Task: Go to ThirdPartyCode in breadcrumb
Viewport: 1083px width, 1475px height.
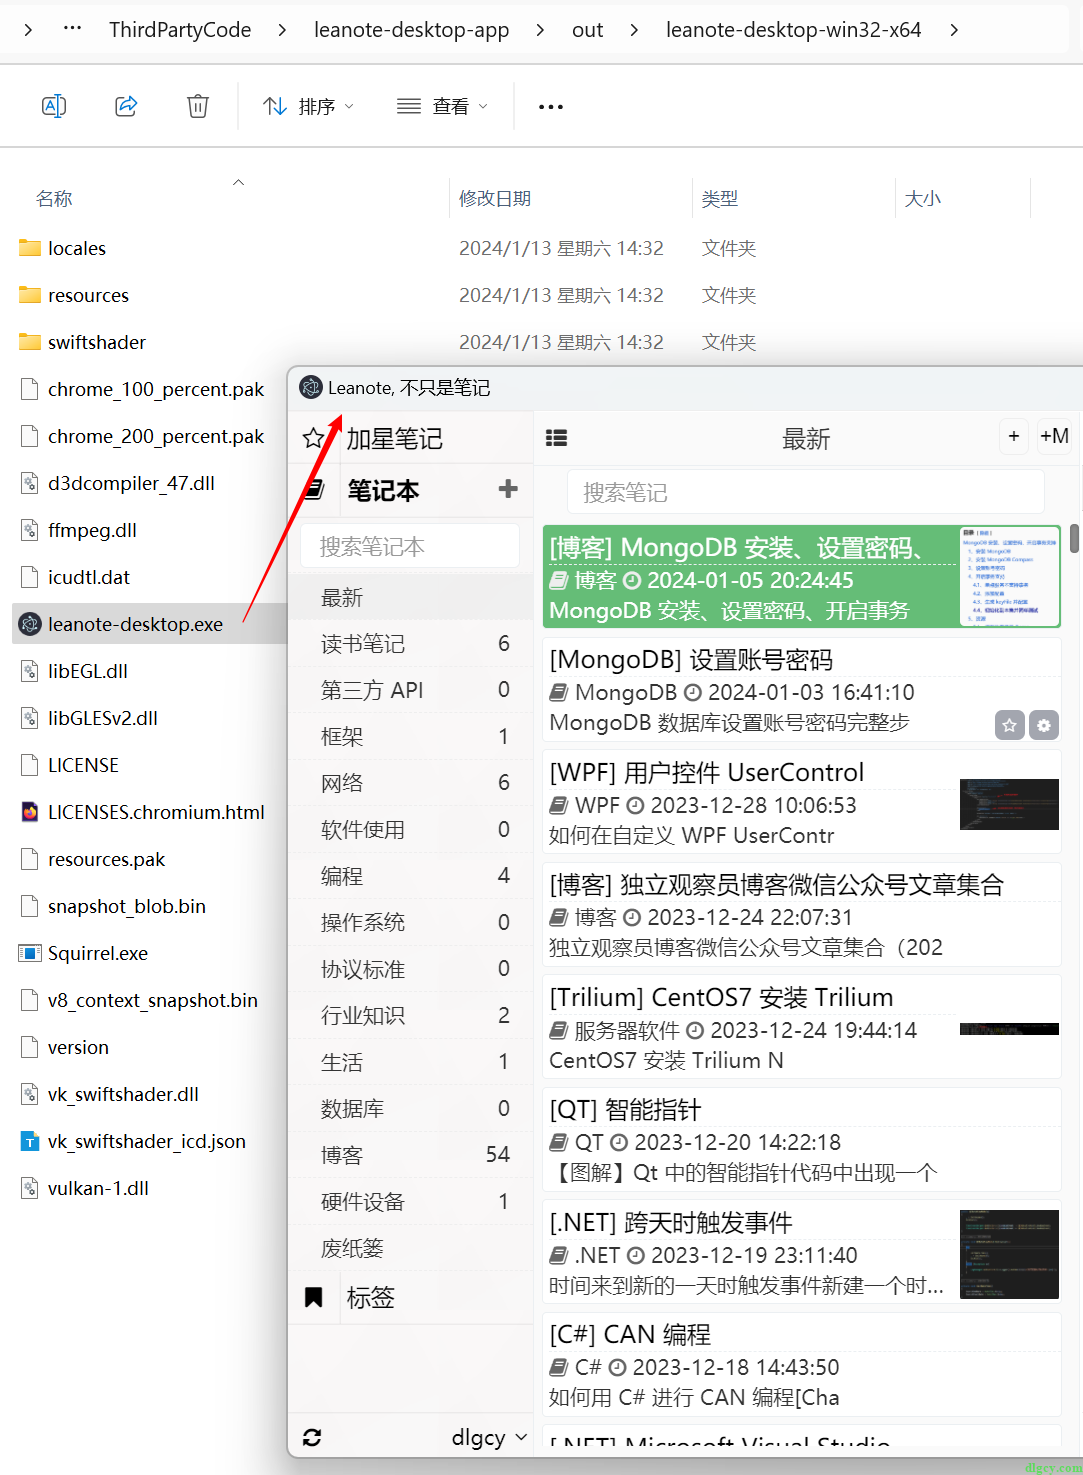Action: (x=180, y=29)
